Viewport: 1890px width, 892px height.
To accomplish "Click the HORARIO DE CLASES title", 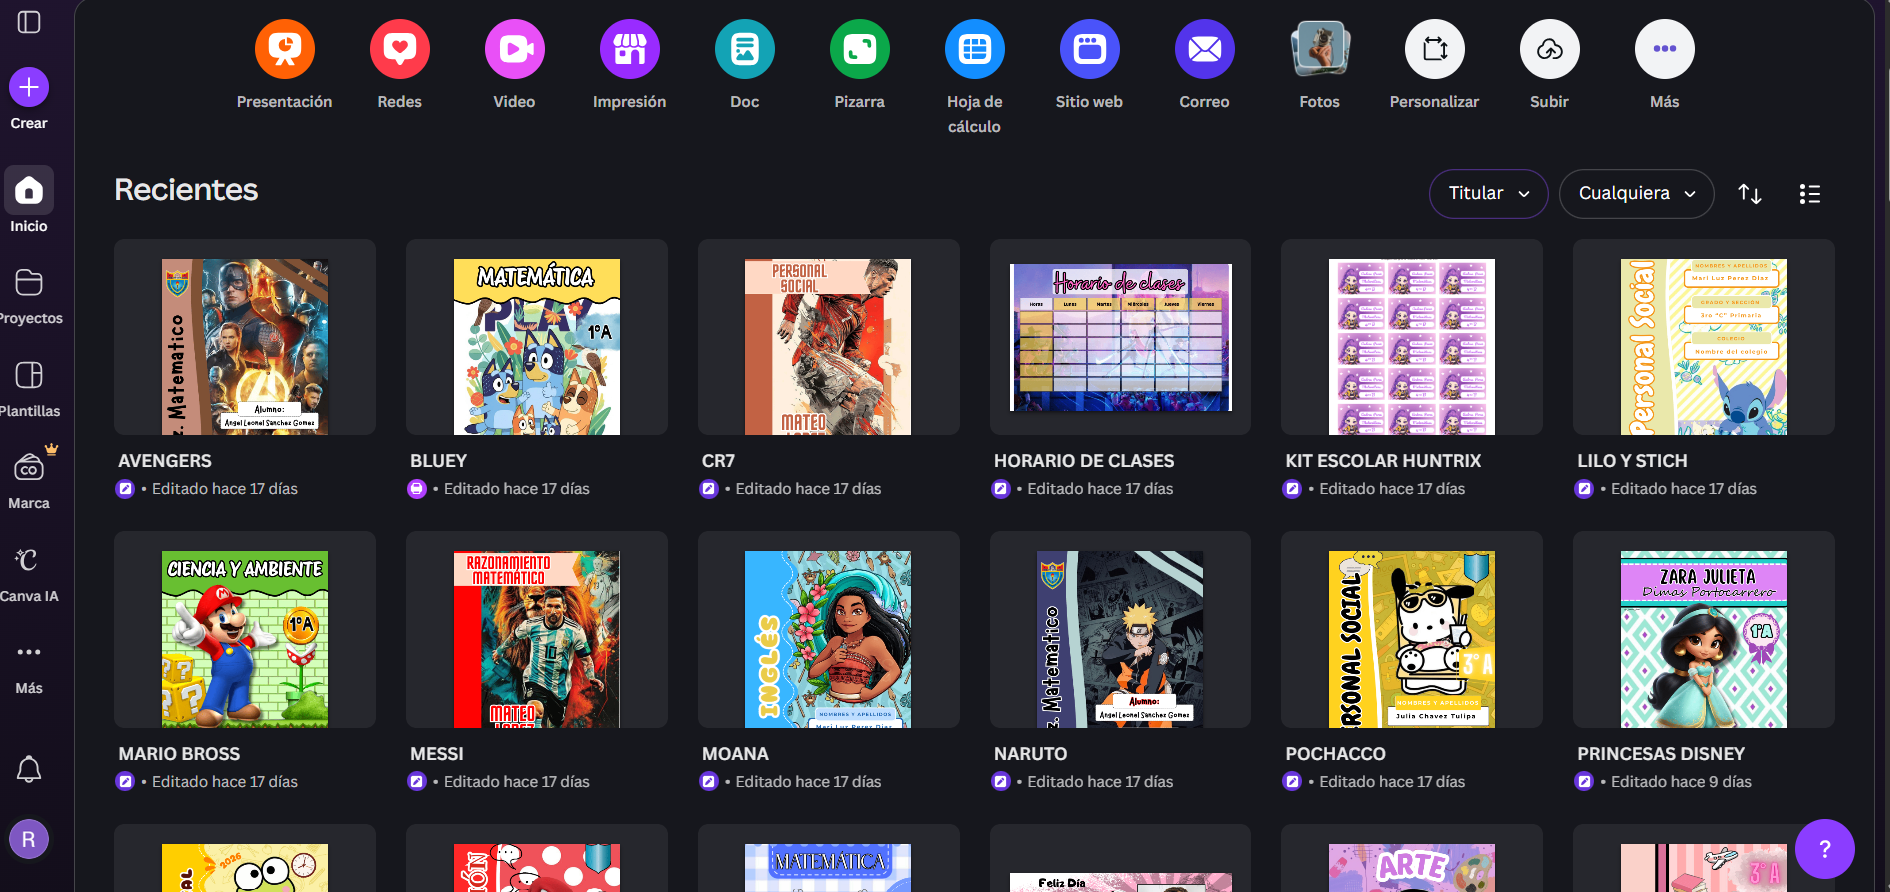I will (x=1084, y=461).
